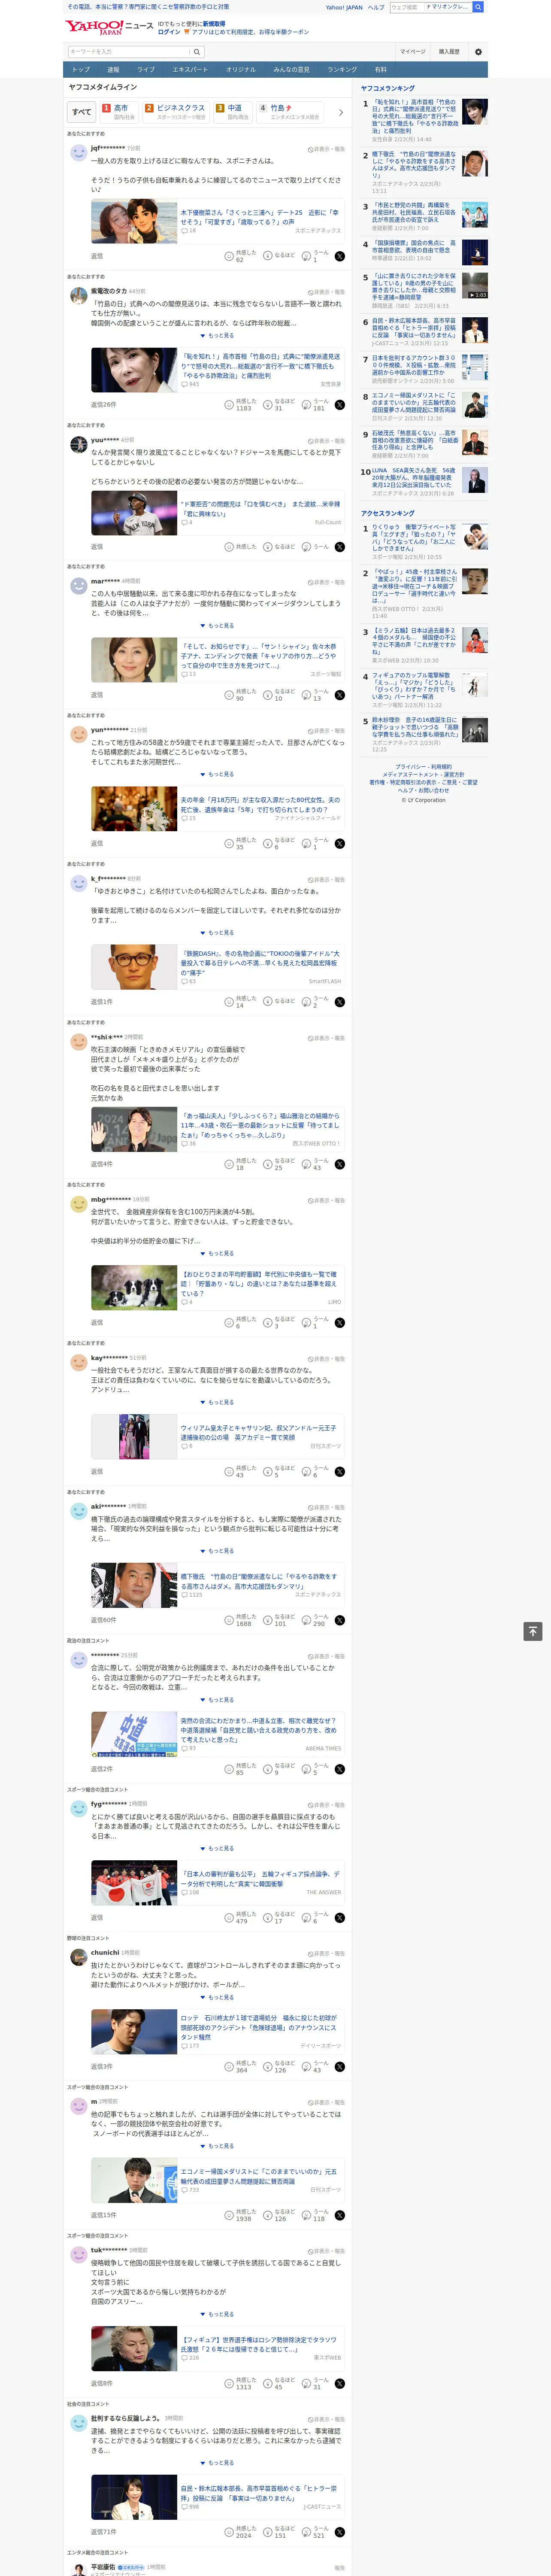551x2576 pixels.
Task: Click 非表示・報告 on jqf's comment
Action: tap(326, 149)
